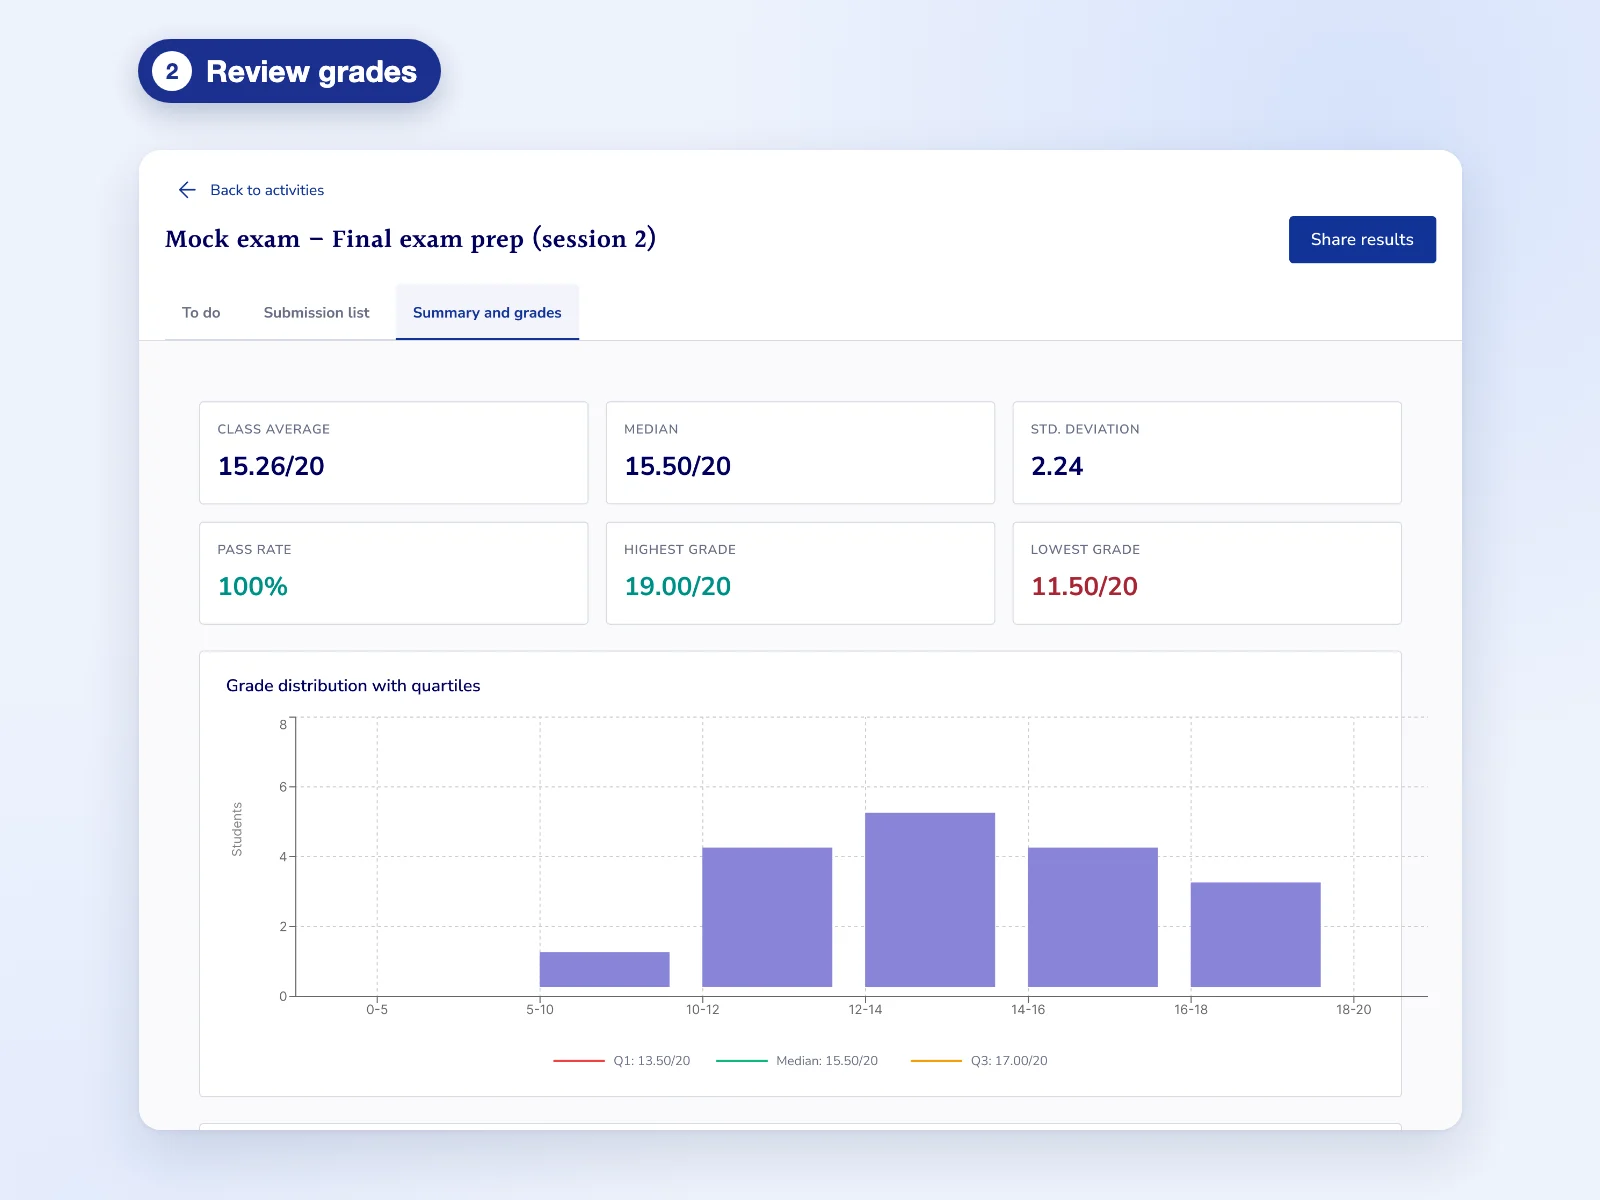Click the Q3: 17.00/20 legend entry
Screen dimensions: 1600x1200
pyautogui.click(x=979, y=1061)
